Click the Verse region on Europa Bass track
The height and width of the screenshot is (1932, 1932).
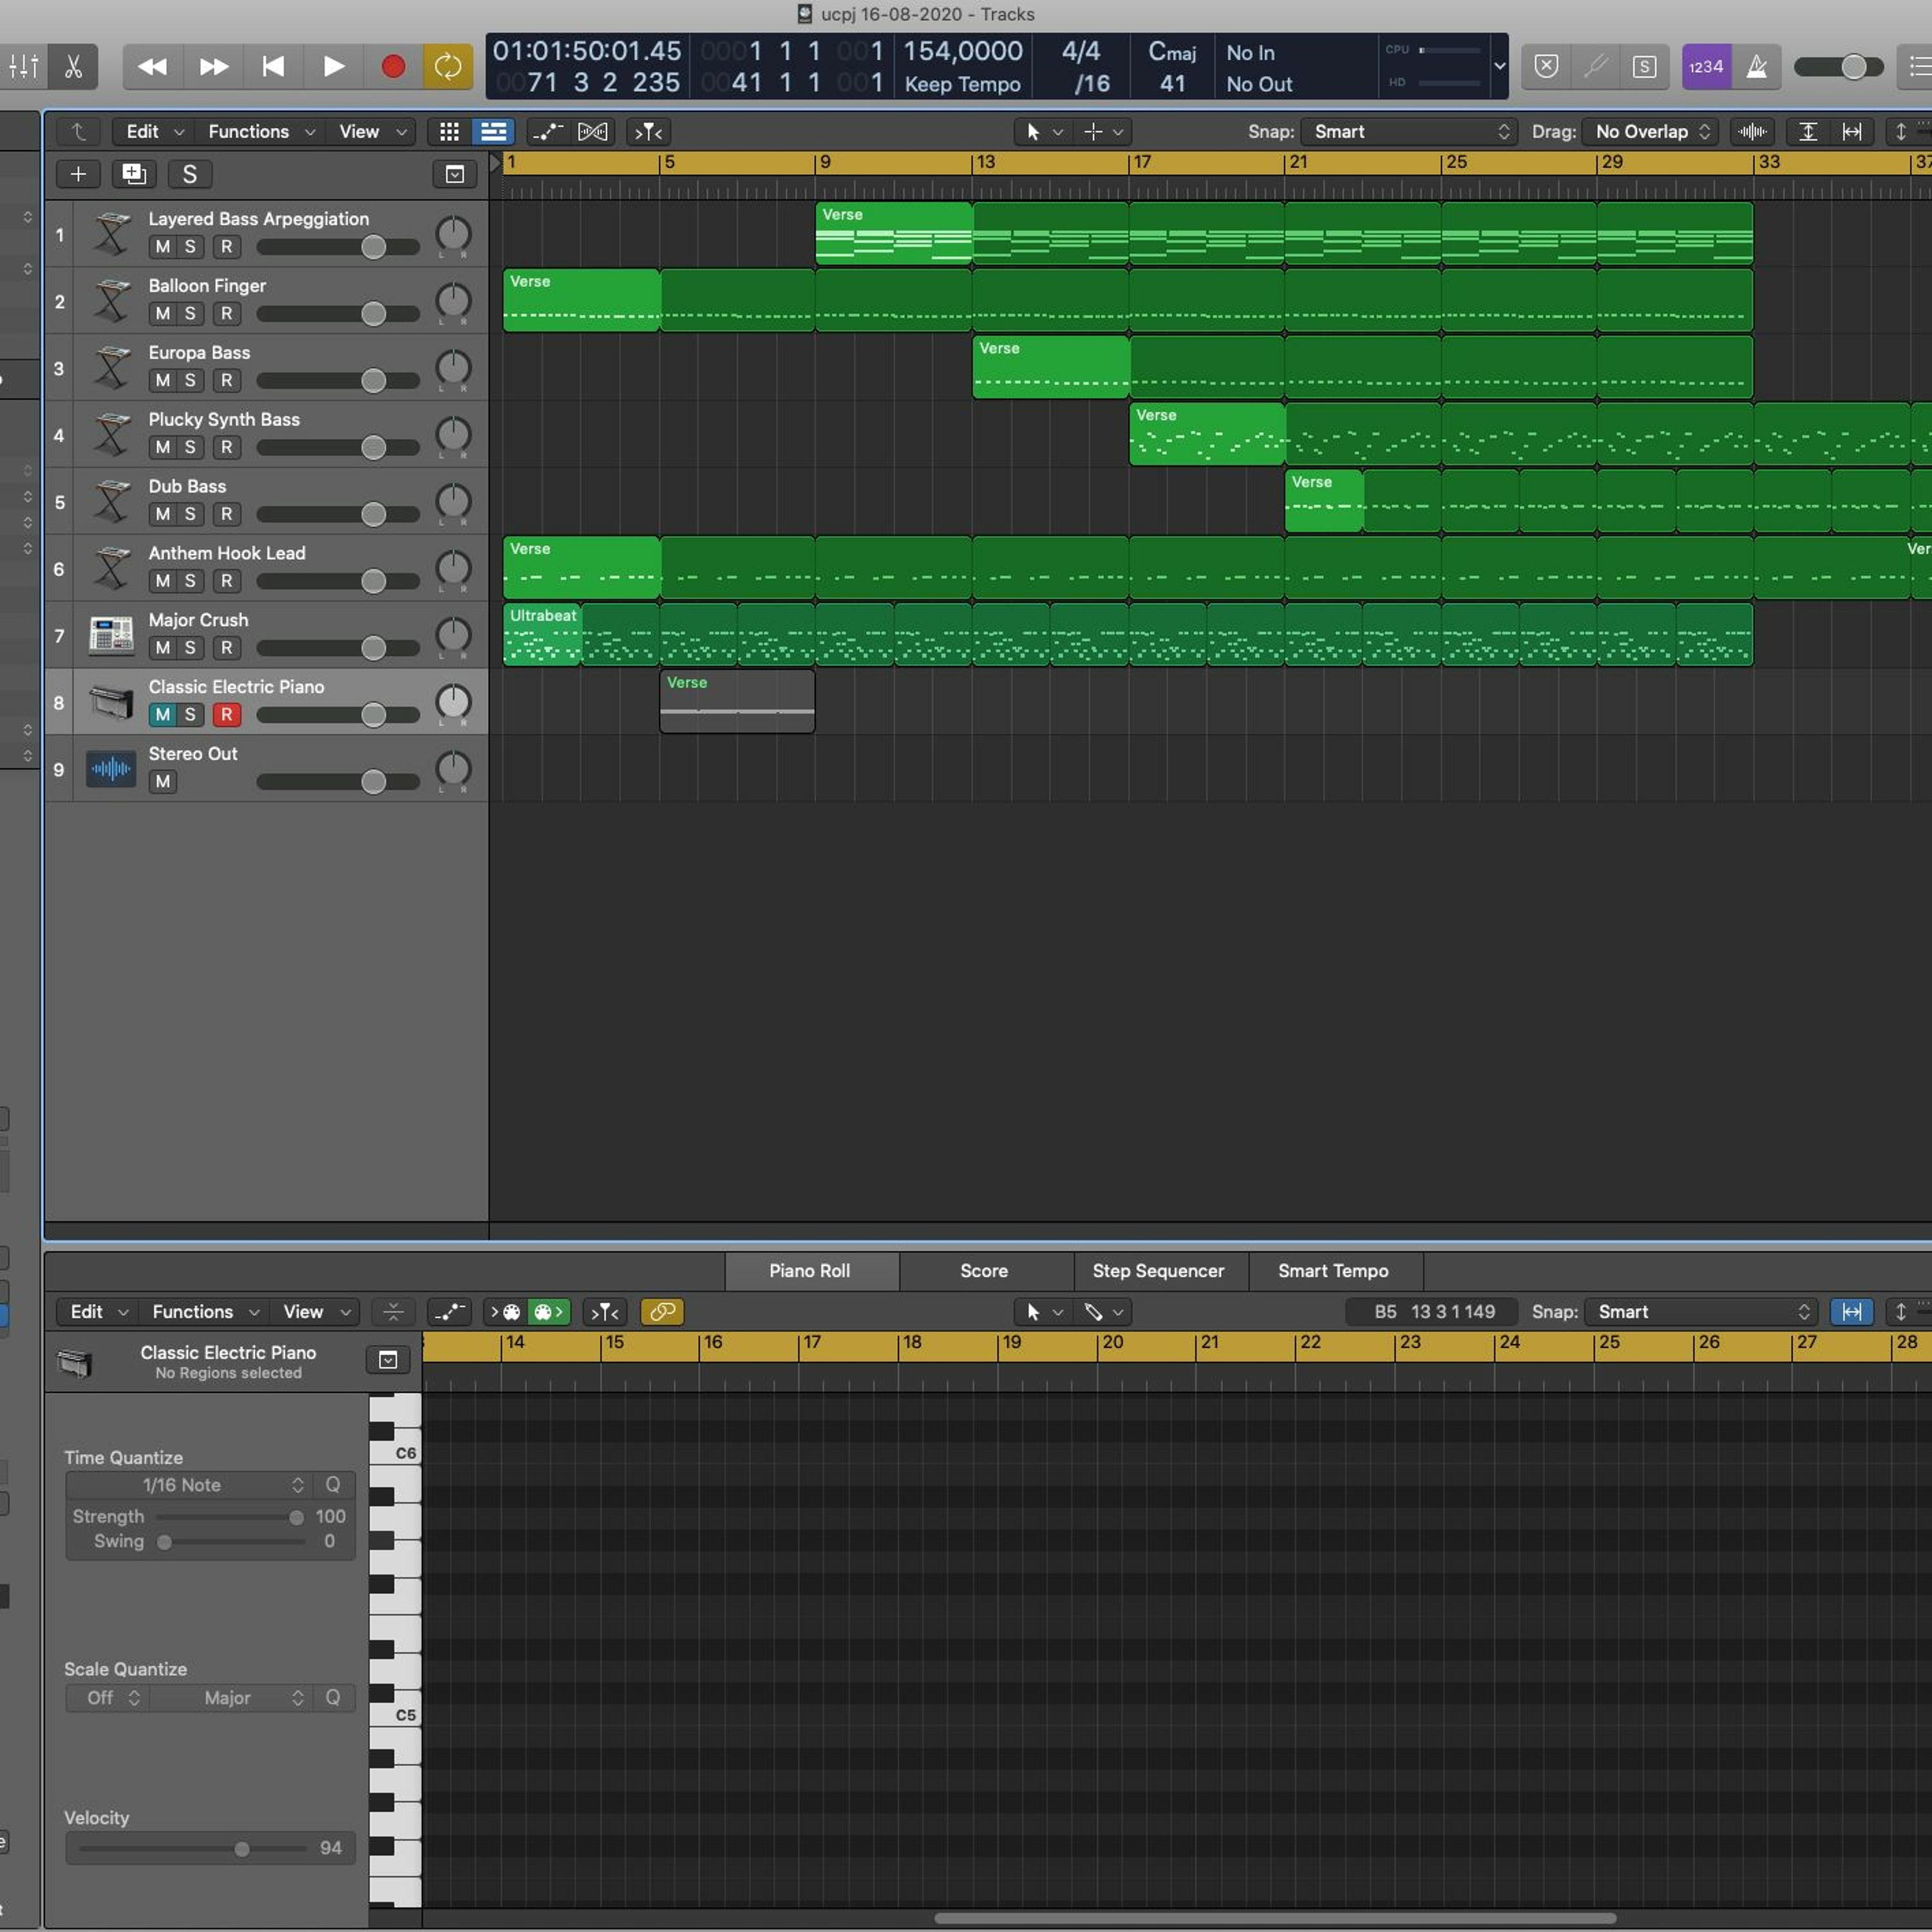point(1050,367)
